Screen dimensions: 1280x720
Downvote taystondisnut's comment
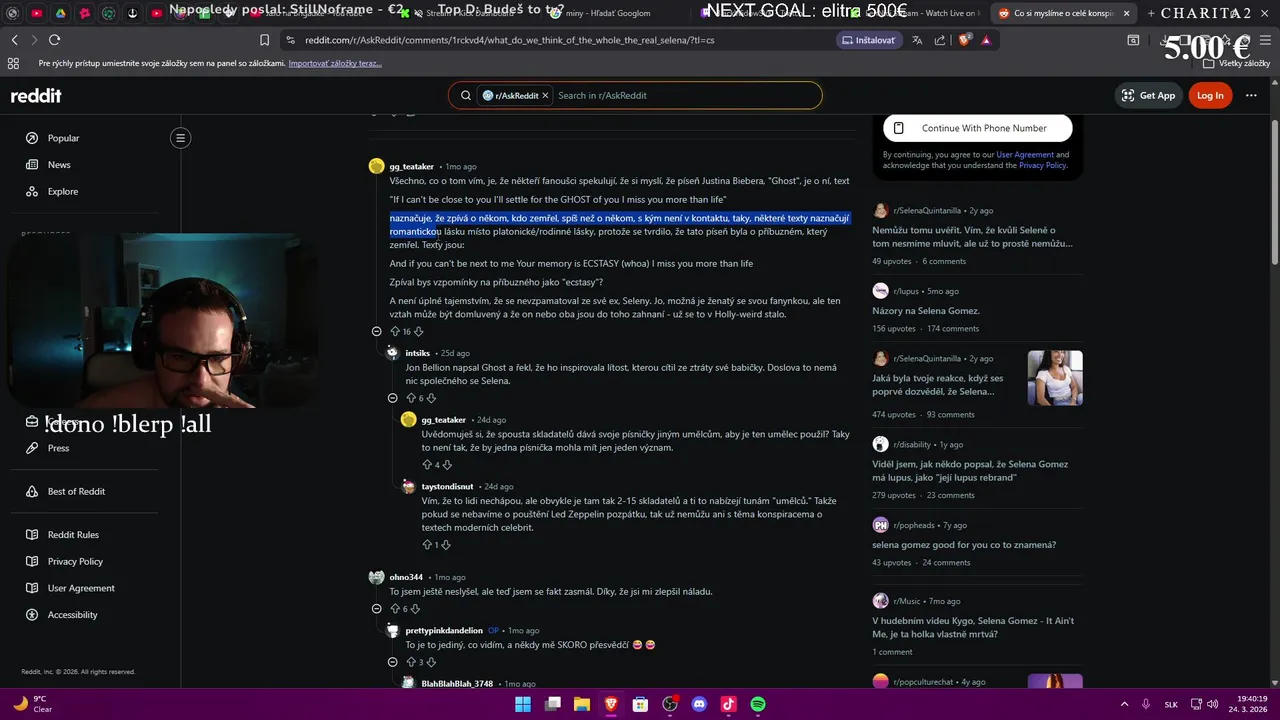tap(446, 545)
